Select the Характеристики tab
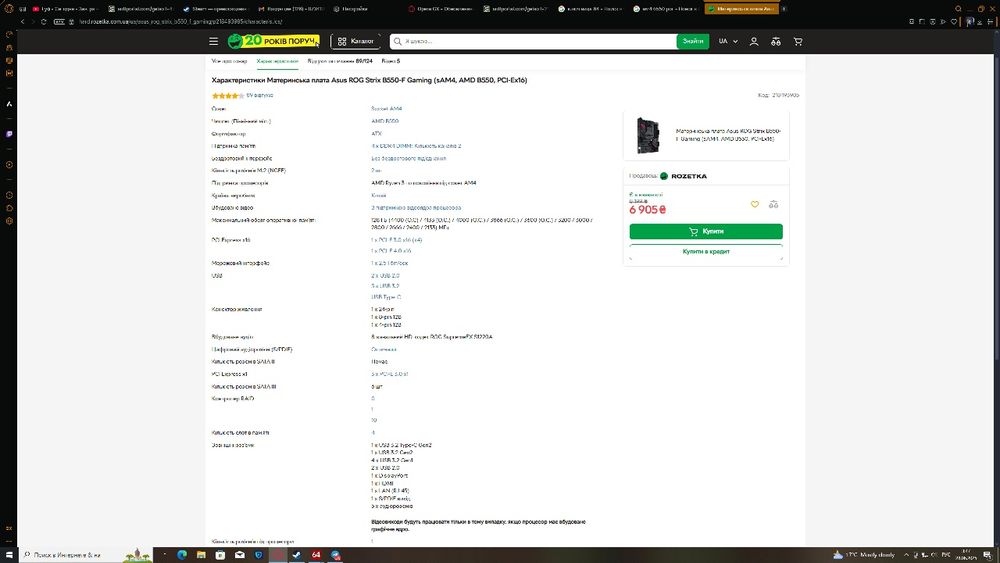 [277, 61]
